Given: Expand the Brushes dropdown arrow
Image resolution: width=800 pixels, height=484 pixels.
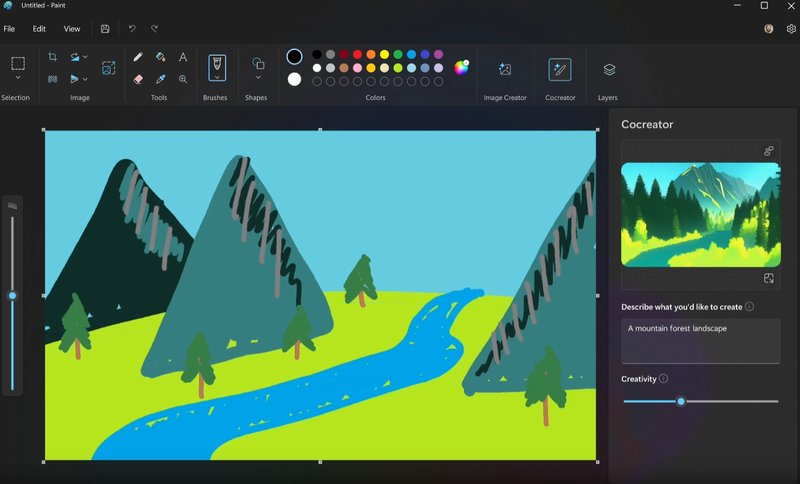Looking at the screenshot, I should coord(217,77).
